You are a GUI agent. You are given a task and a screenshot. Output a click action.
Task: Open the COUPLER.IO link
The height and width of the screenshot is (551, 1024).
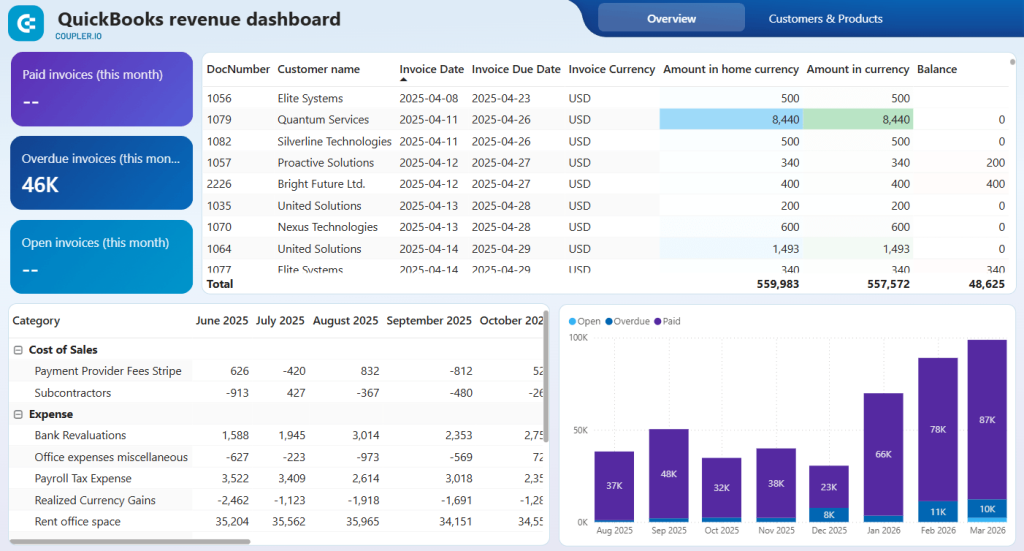point(78,37)
